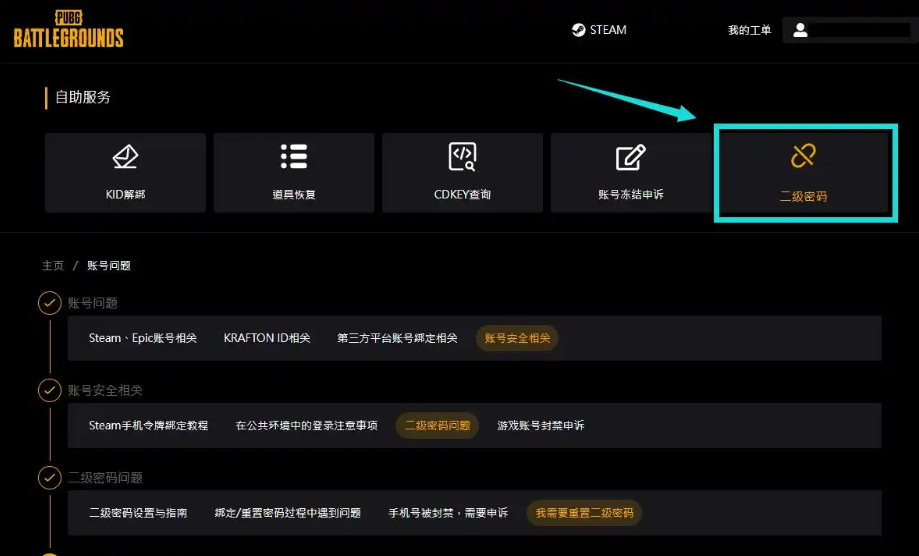The image size is (919, 556).
Task: Toggle the 二级密码问题 step checkmark circle
Action: [48, 478]
